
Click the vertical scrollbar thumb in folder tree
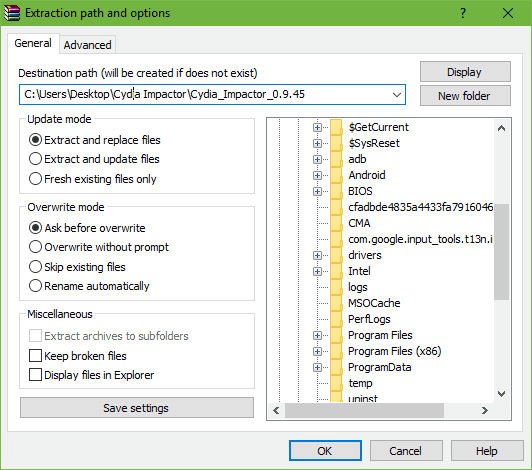501,252
